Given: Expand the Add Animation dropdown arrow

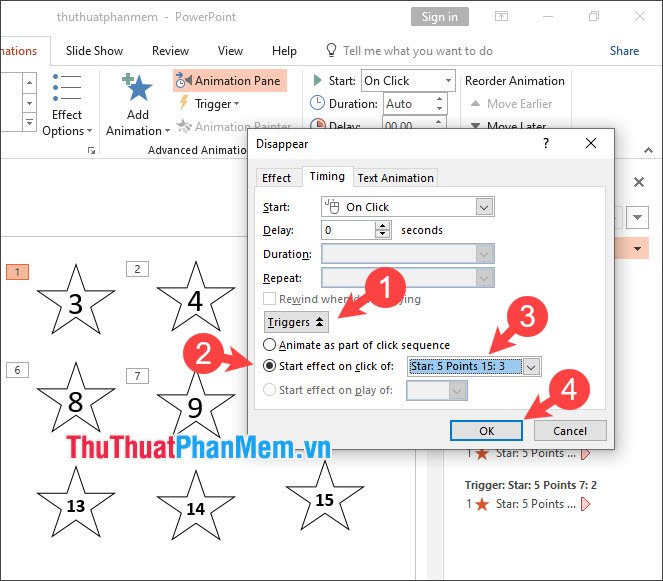Looking at the screenshot, I should point(167,131).
